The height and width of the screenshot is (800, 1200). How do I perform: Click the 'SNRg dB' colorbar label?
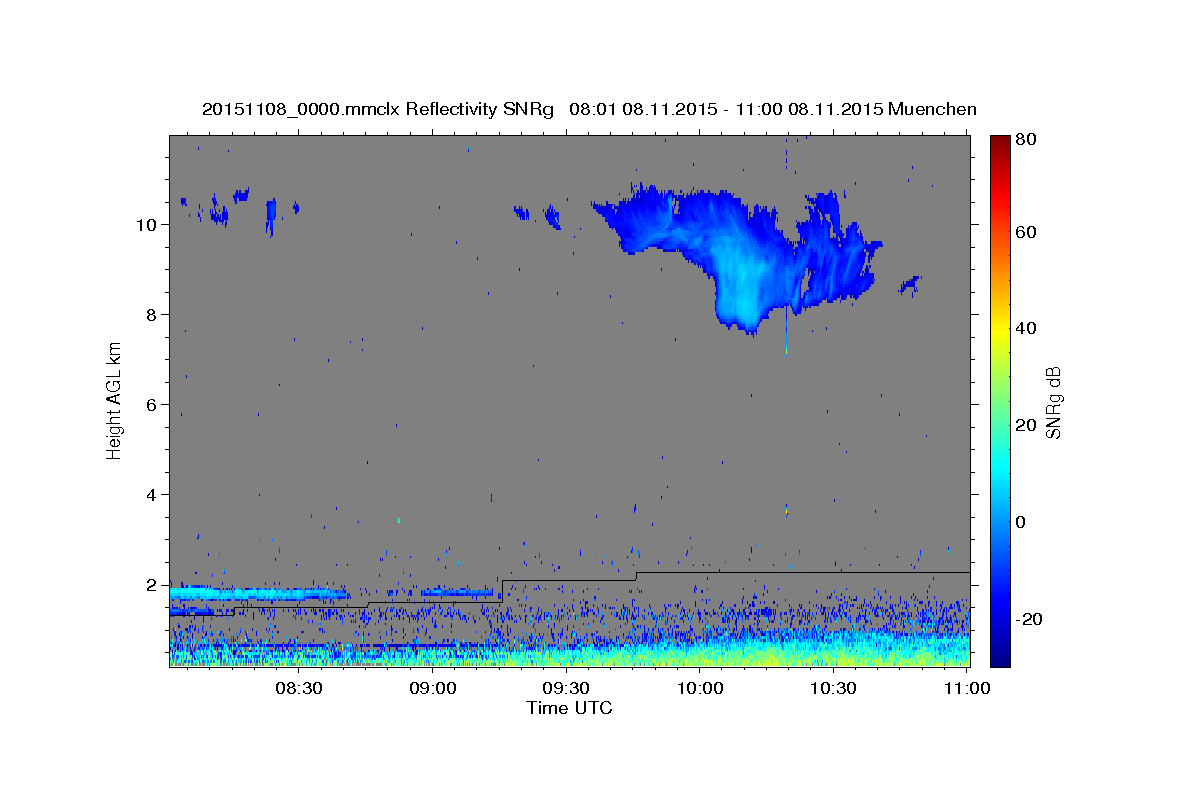coord(1053,403)
